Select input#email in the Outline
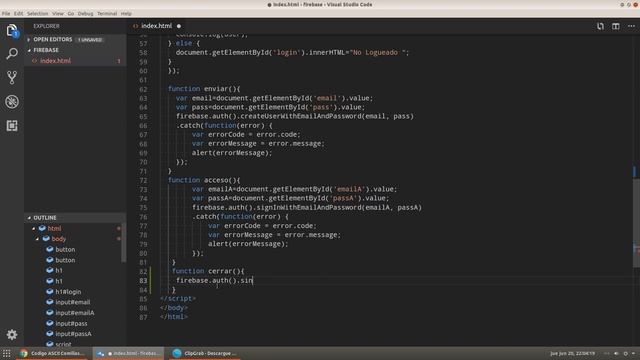640x360 pixels. click(x=73, y=302)
